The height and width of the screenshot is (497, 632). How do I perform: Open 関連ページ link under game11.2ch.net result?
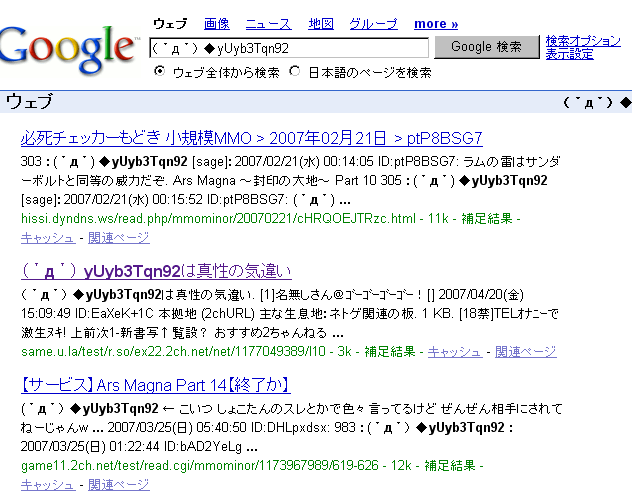tap(118, 485)
